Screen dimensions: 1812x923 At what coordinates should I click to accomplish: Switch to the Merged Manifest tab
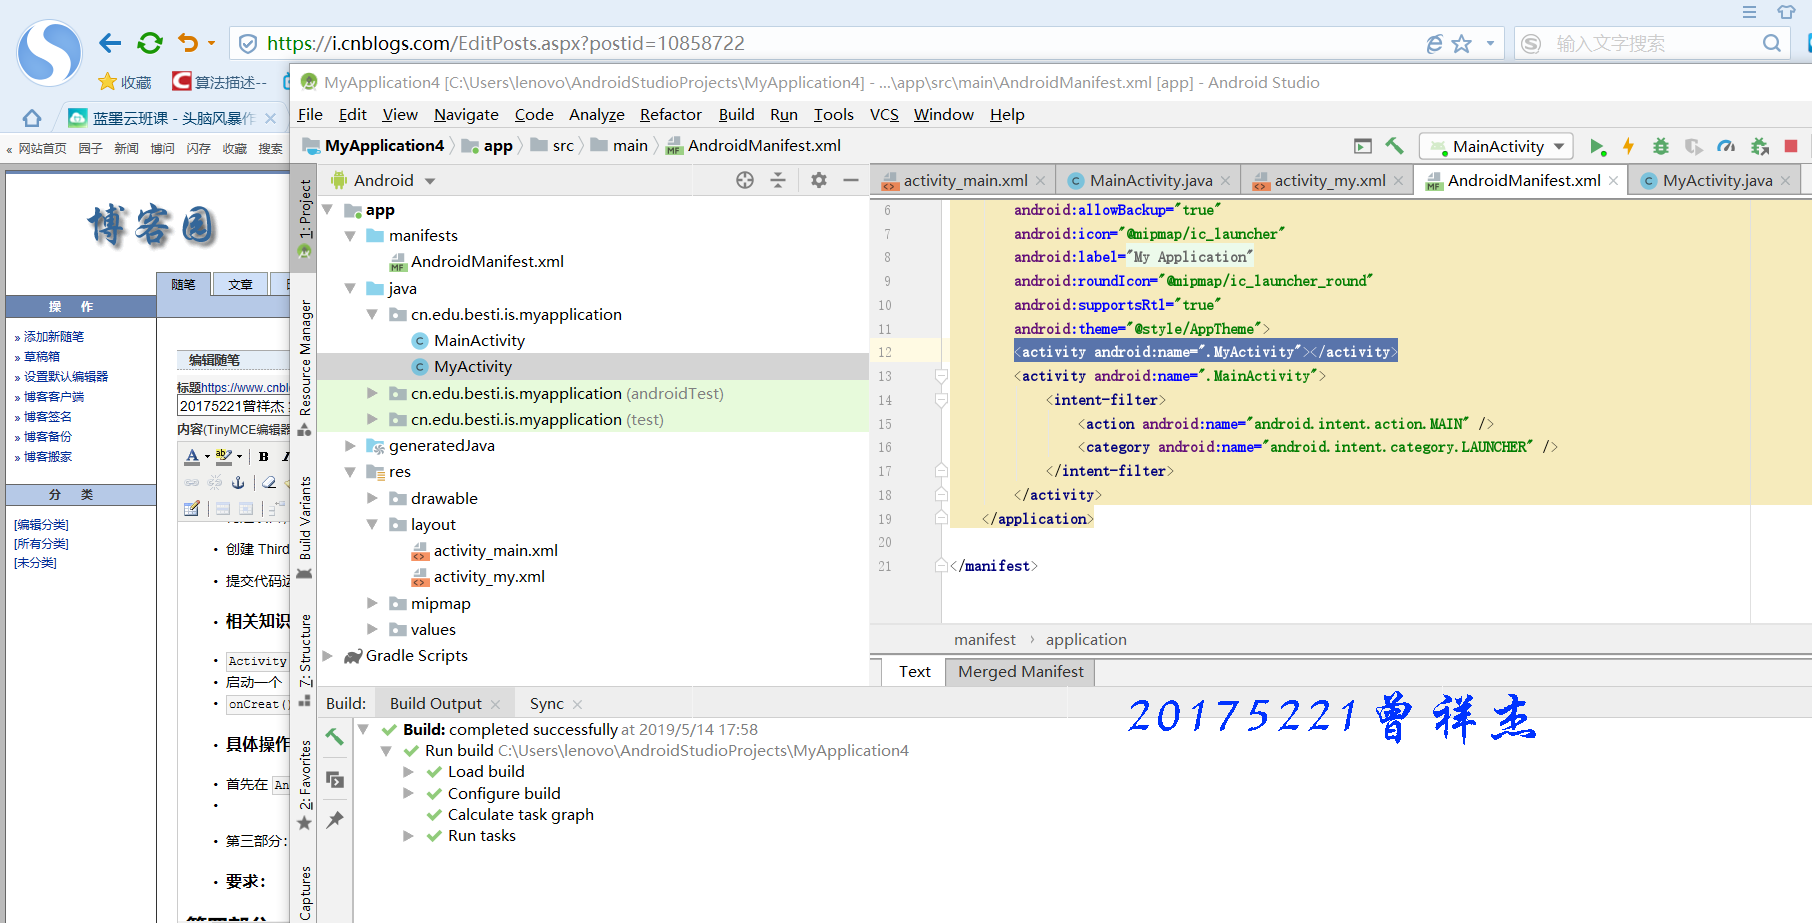[x=1020, y=672]
